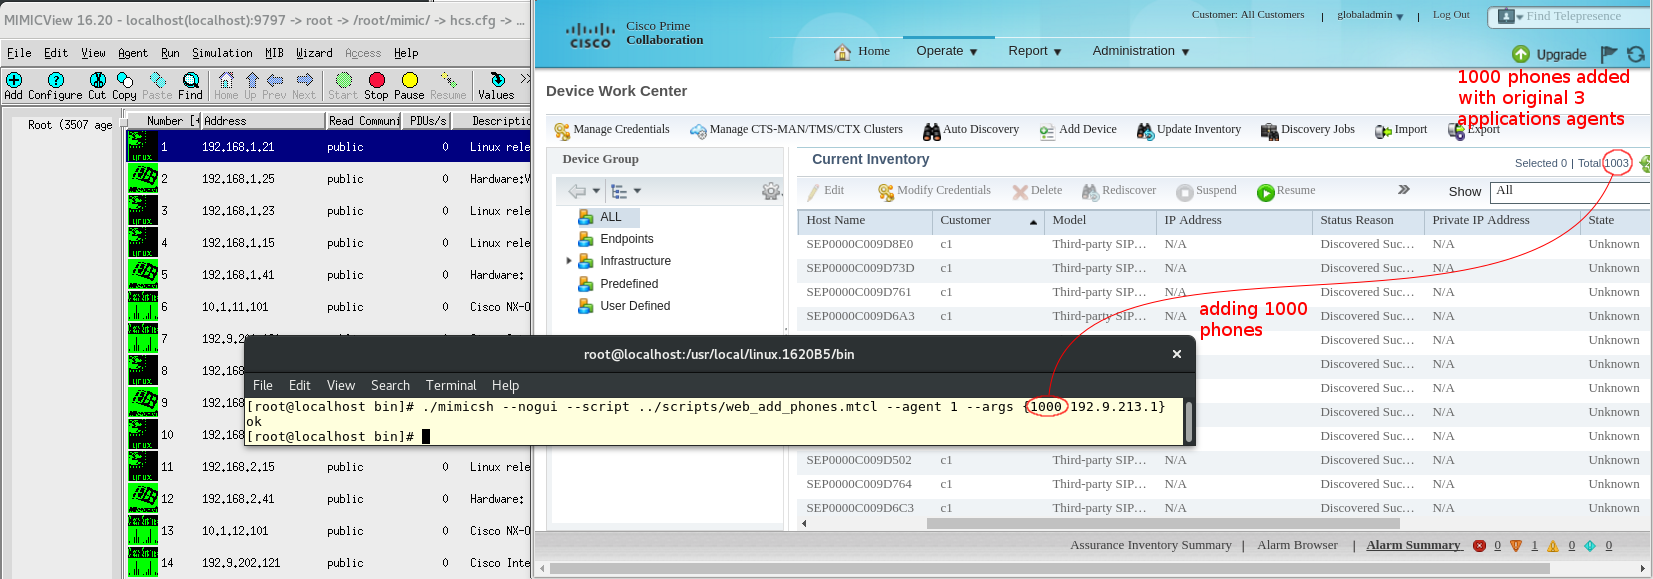Select the User Defined device group
The image size is (1653, 579).
point(635,306)
